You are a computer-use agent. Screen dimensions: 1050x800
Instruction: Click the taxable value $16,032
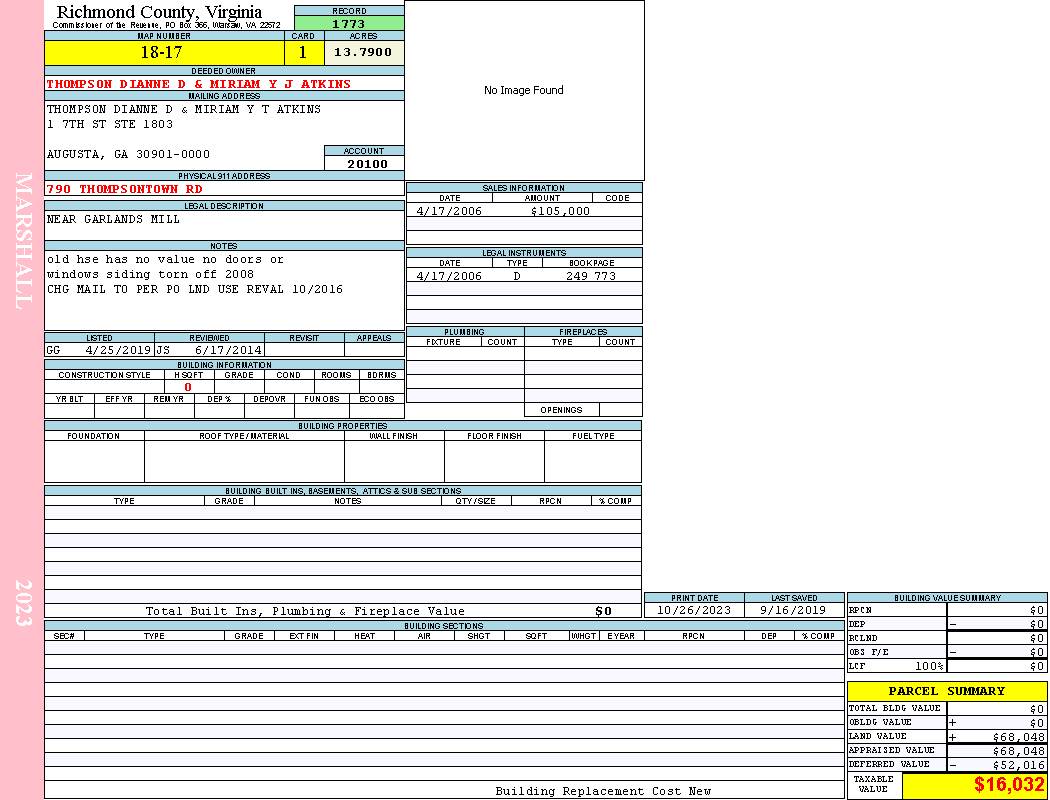click(x=1009, y=785)
